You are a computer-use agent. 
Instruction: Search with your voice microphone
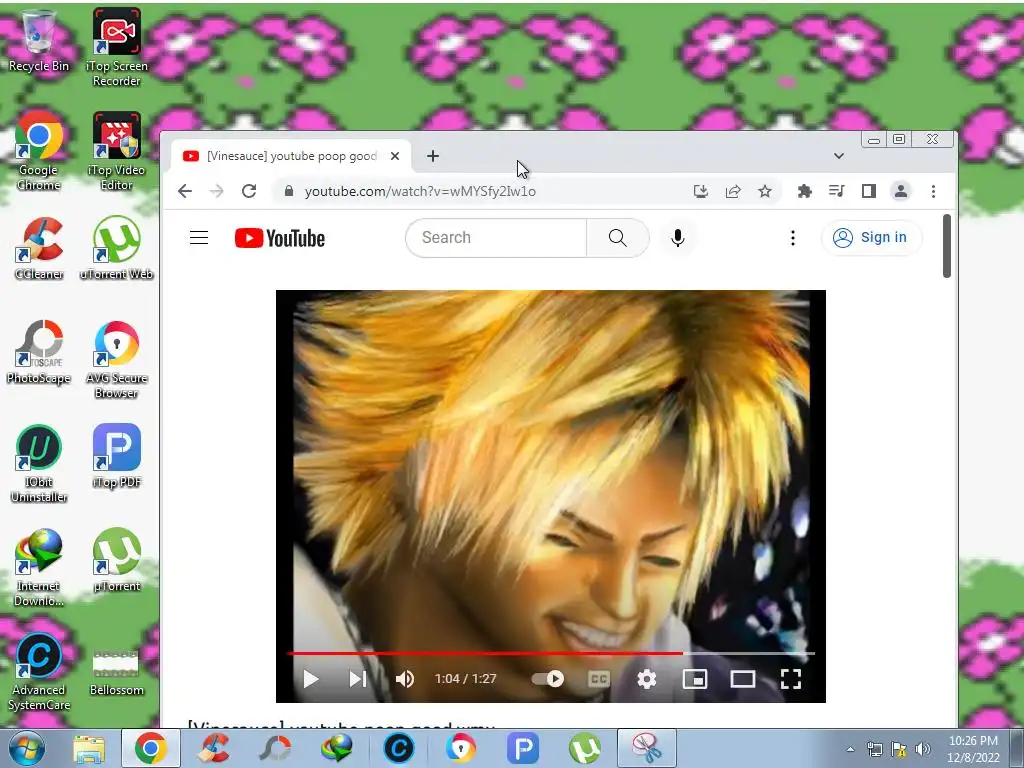tap(678, 238)
